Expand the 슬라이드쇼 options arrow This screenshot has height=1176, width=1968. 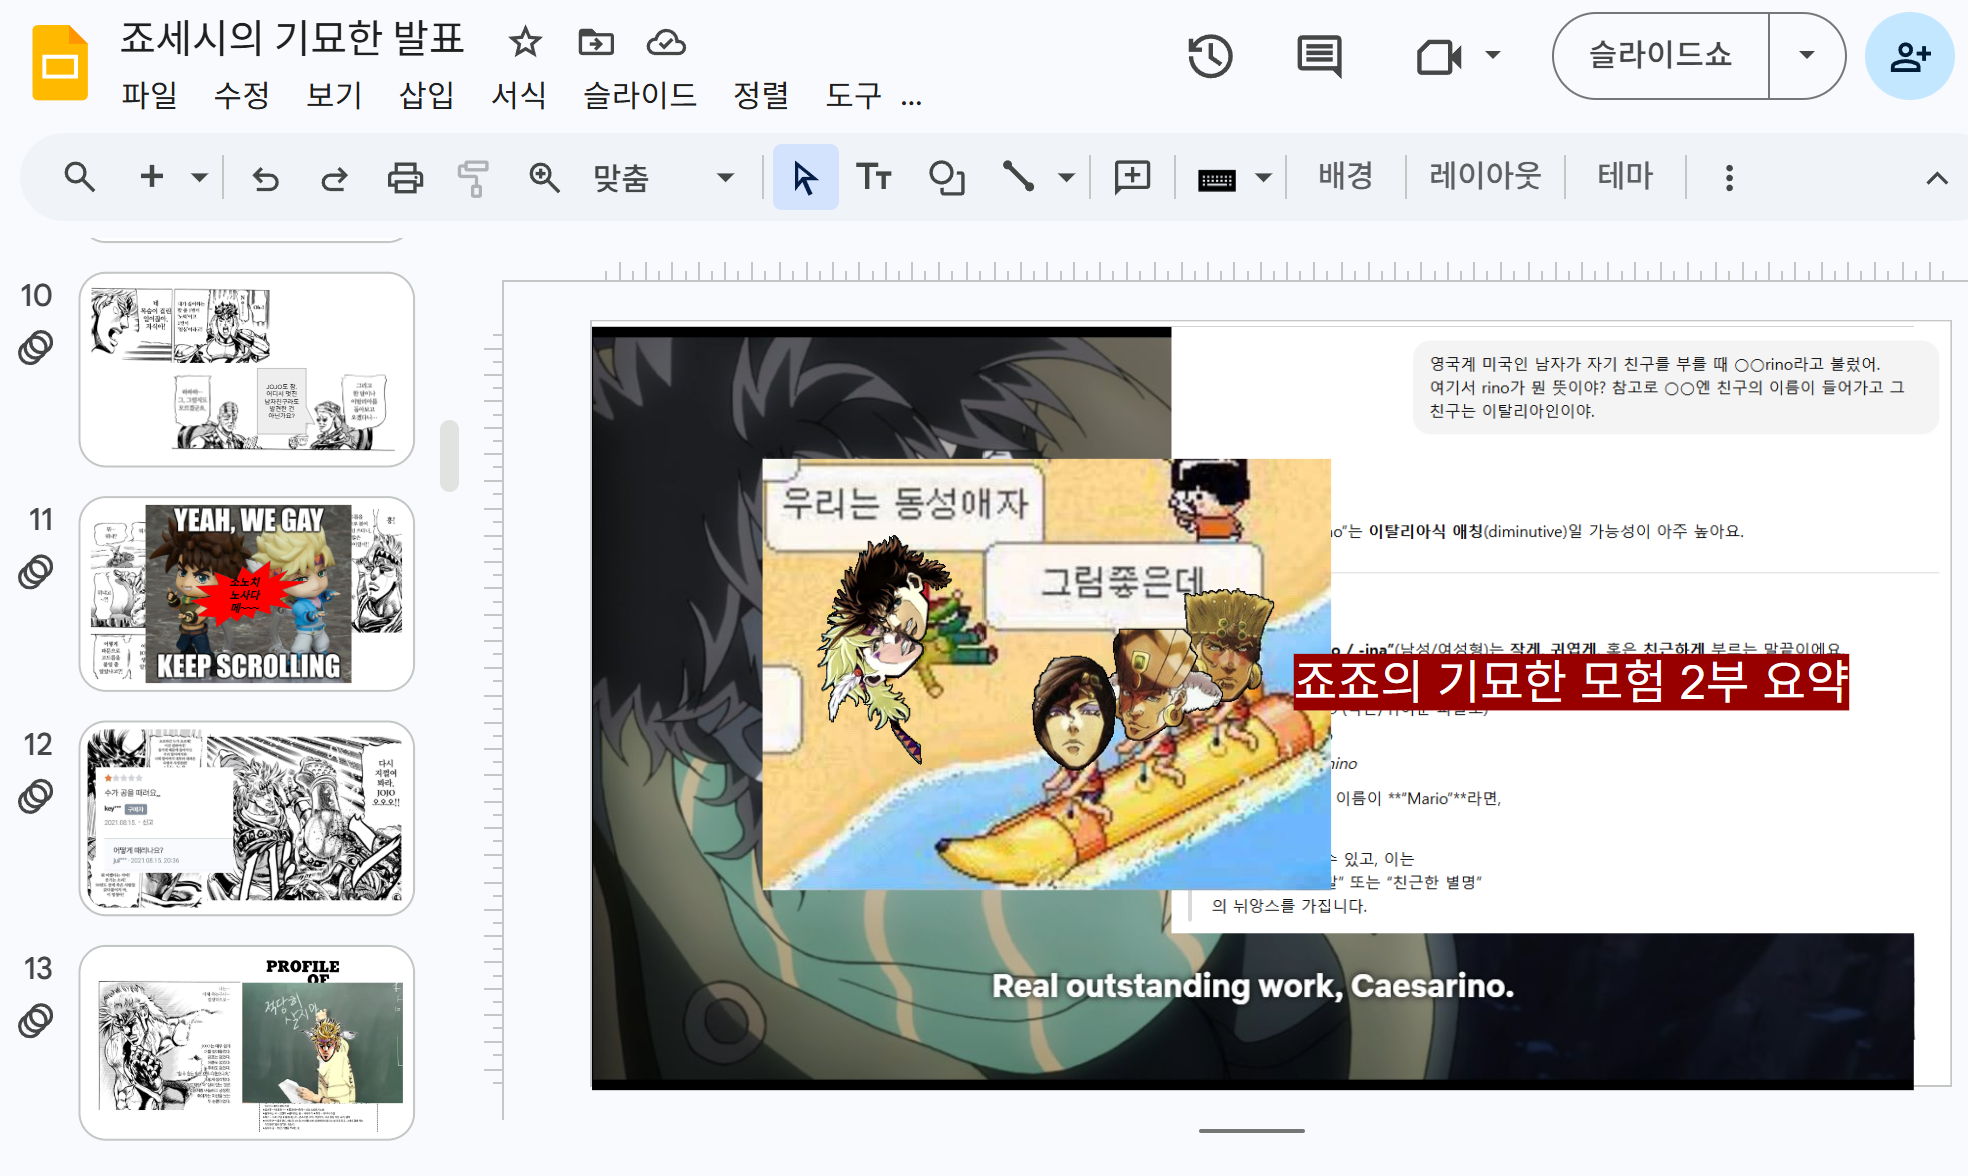coord(1807,55)
